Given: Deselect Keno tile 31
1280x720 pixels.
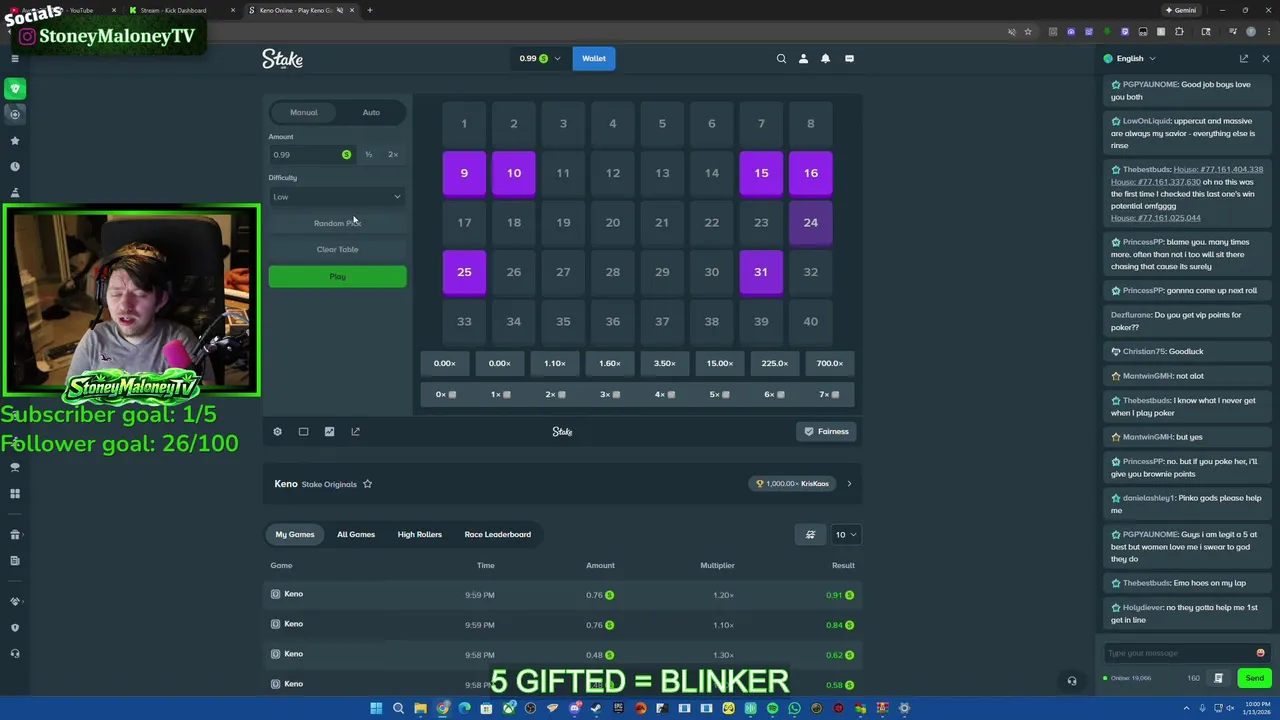Looking at the screenshot, I should (x=761, y=272).
